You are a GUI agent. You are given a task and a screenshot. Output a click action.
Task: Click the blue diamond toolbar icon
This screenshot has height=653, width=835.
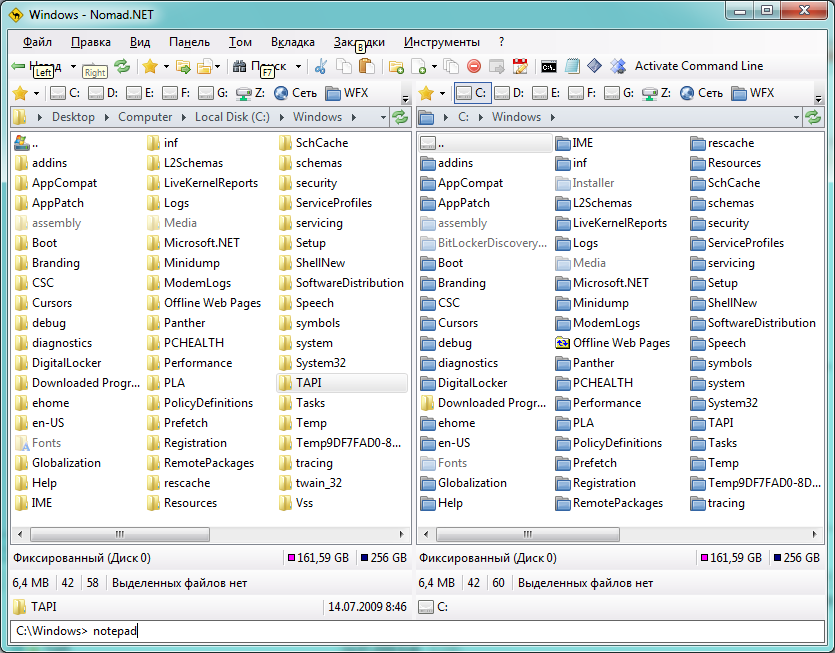(x=594, y=66)
